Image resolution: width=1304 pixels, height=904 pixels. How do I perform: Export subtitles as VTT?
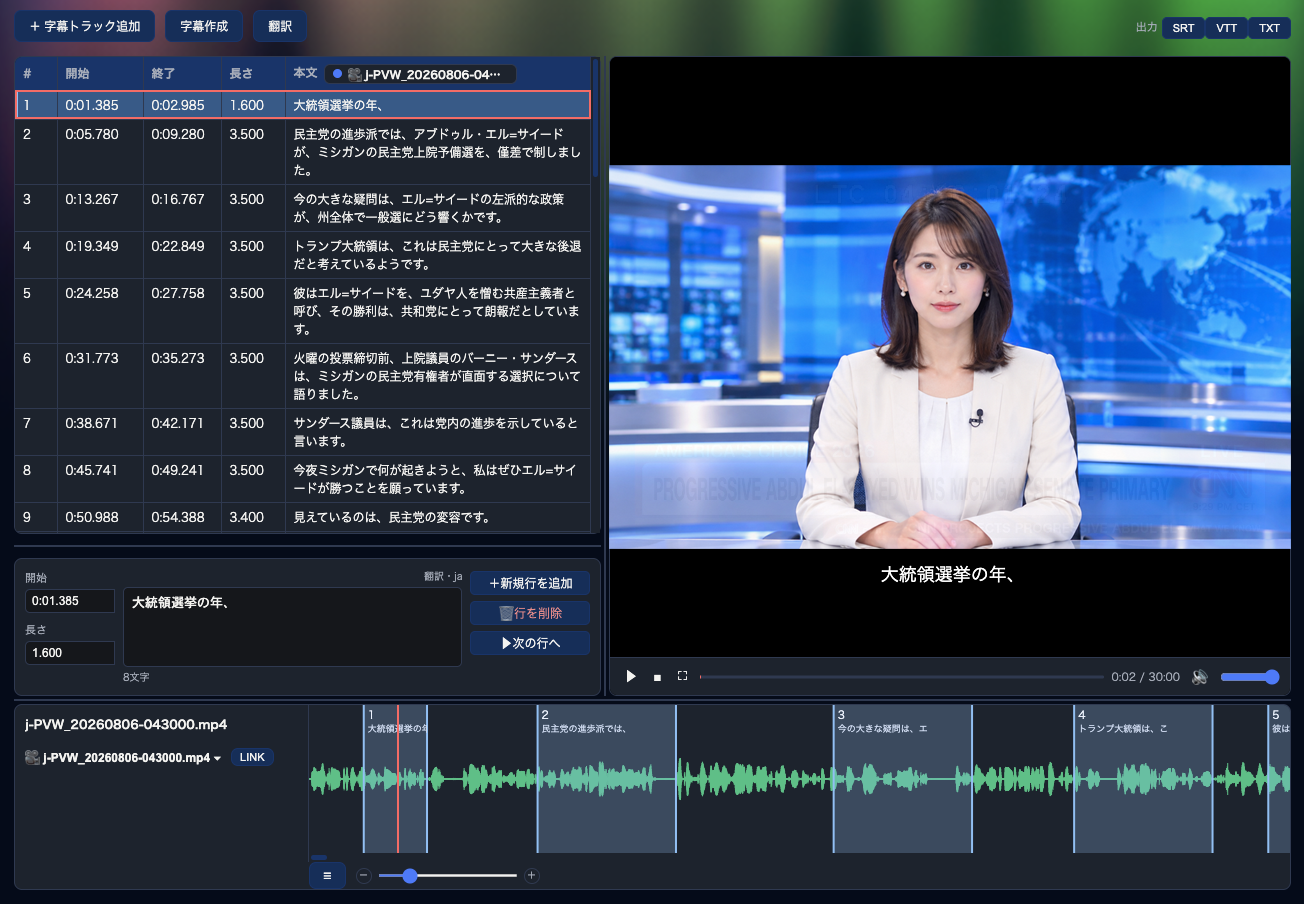[x=1226, y=28]
